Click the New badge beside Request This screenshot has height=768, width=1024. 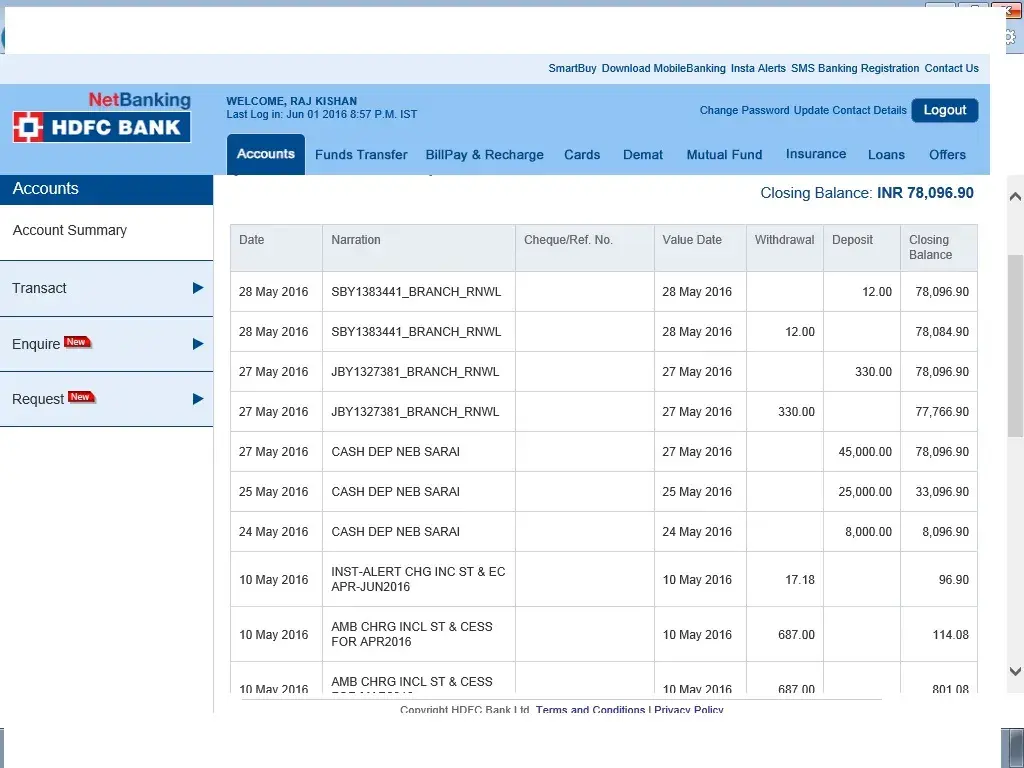(81, 397)
